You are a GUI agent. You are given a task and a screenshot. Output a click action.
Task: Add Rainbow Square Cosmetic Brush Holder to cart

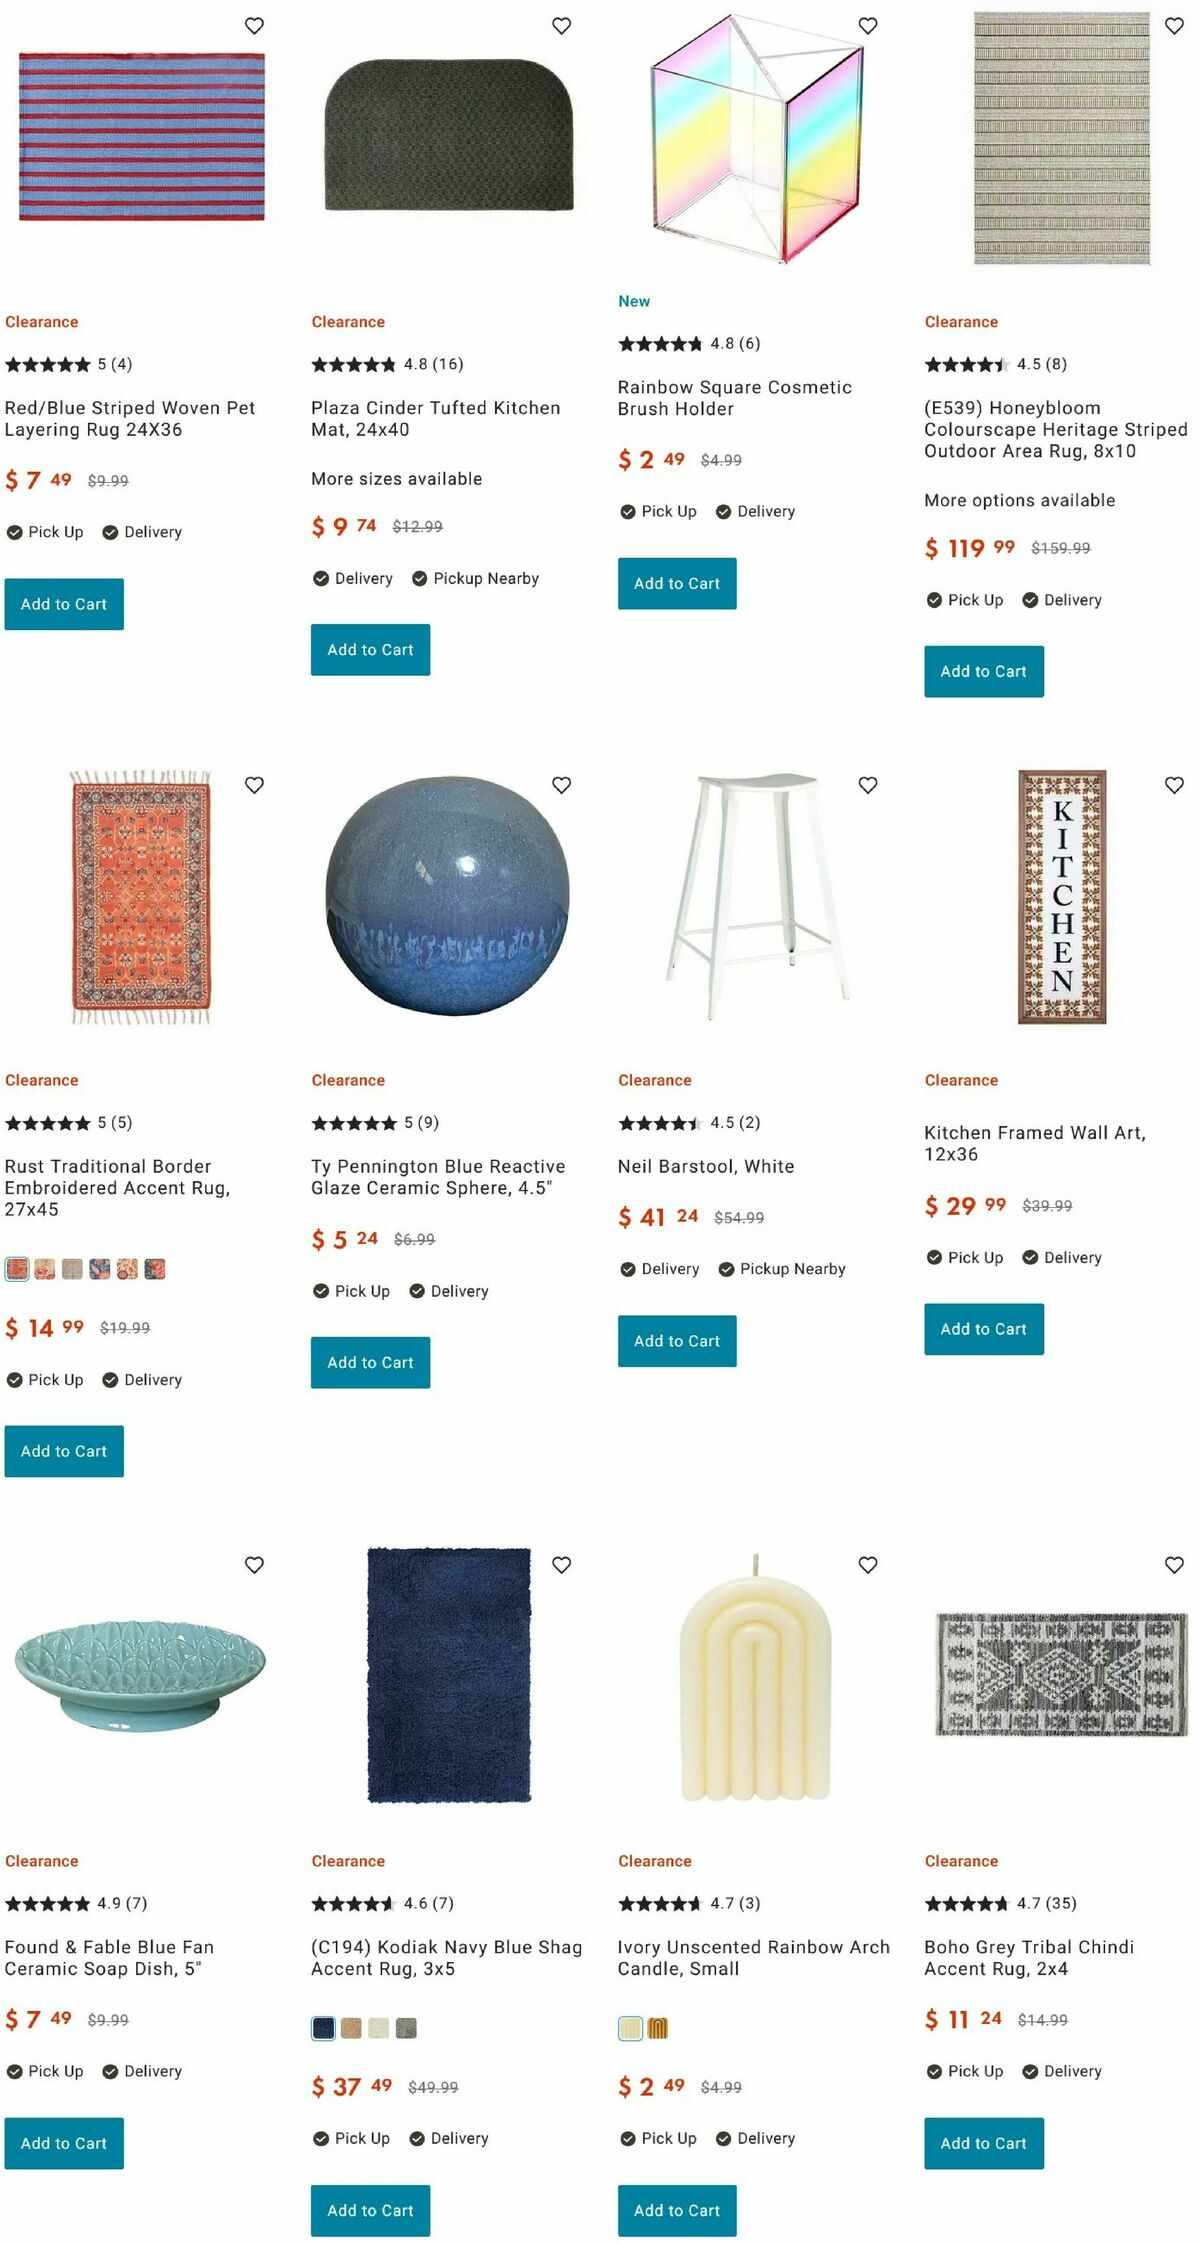tap(677, 583)
